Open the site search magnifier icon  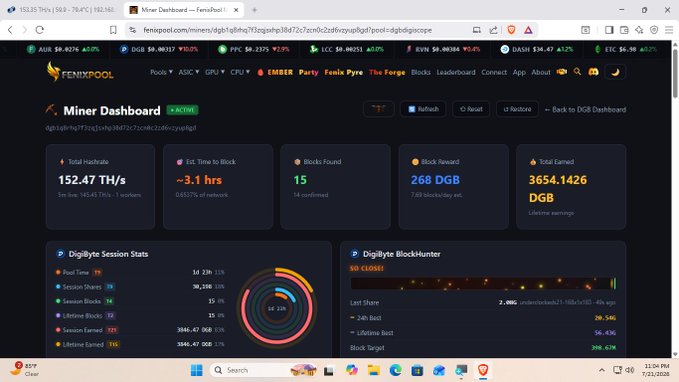pyautogui.click(x=577, y=72)
